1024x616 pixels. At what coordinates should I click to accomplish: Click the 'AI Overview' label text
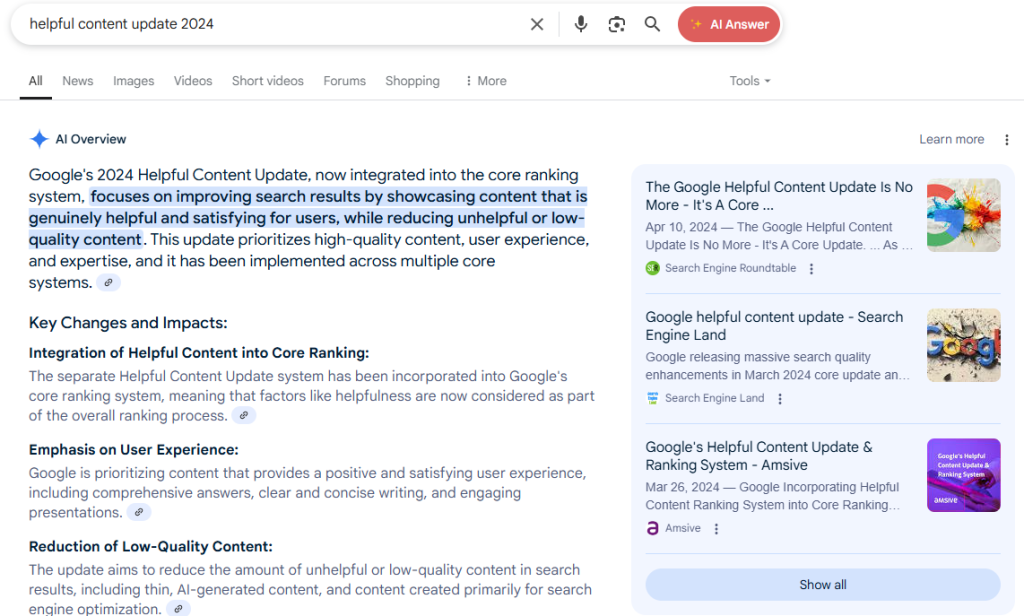click(91, 139)
